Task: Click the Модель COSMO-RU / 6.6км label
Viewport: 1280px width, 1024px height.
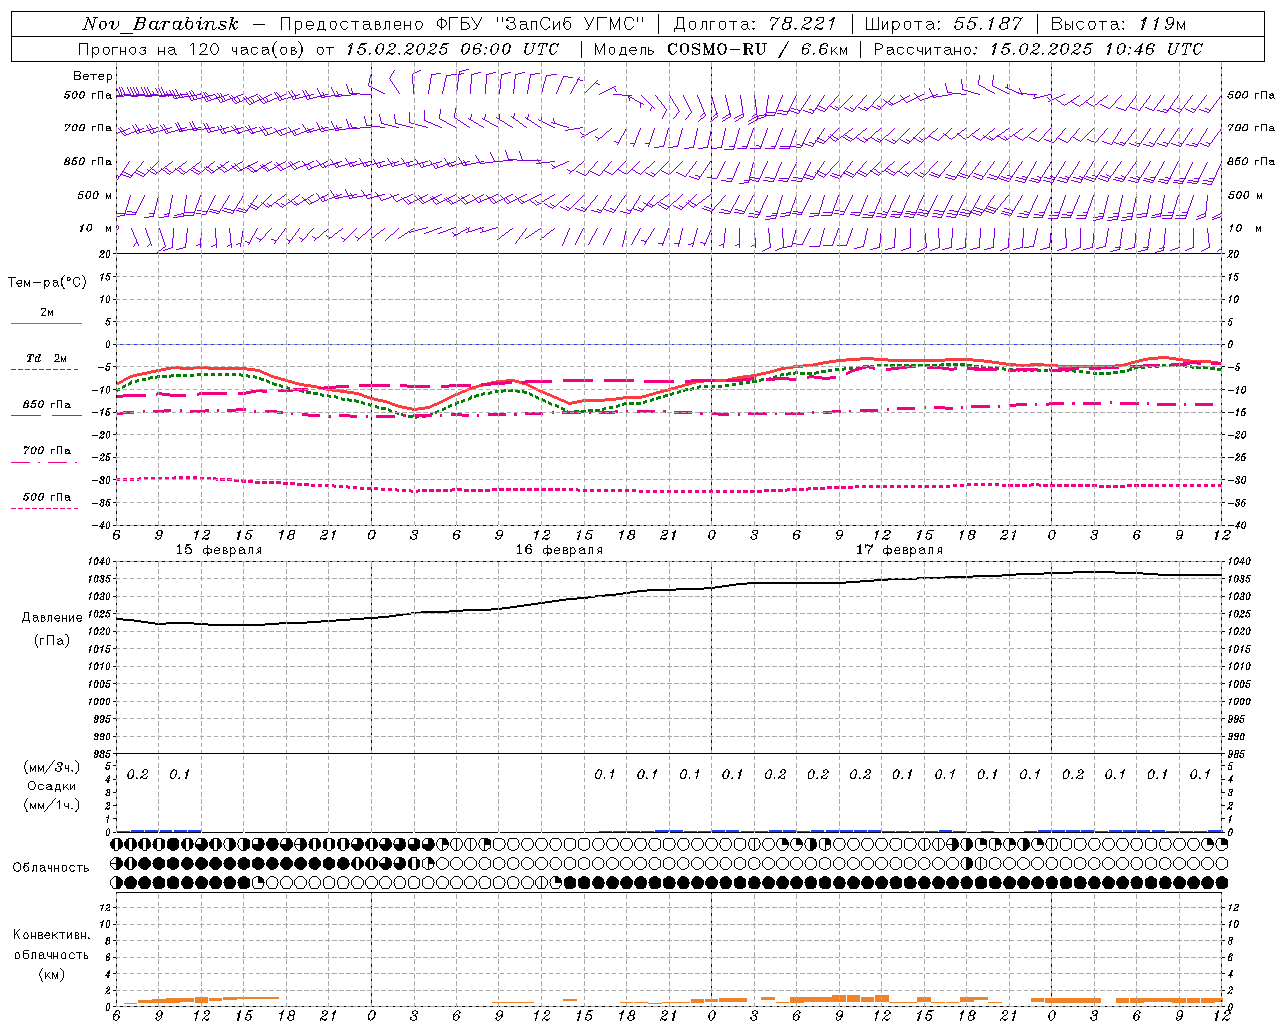Action: tap(721, 49)
